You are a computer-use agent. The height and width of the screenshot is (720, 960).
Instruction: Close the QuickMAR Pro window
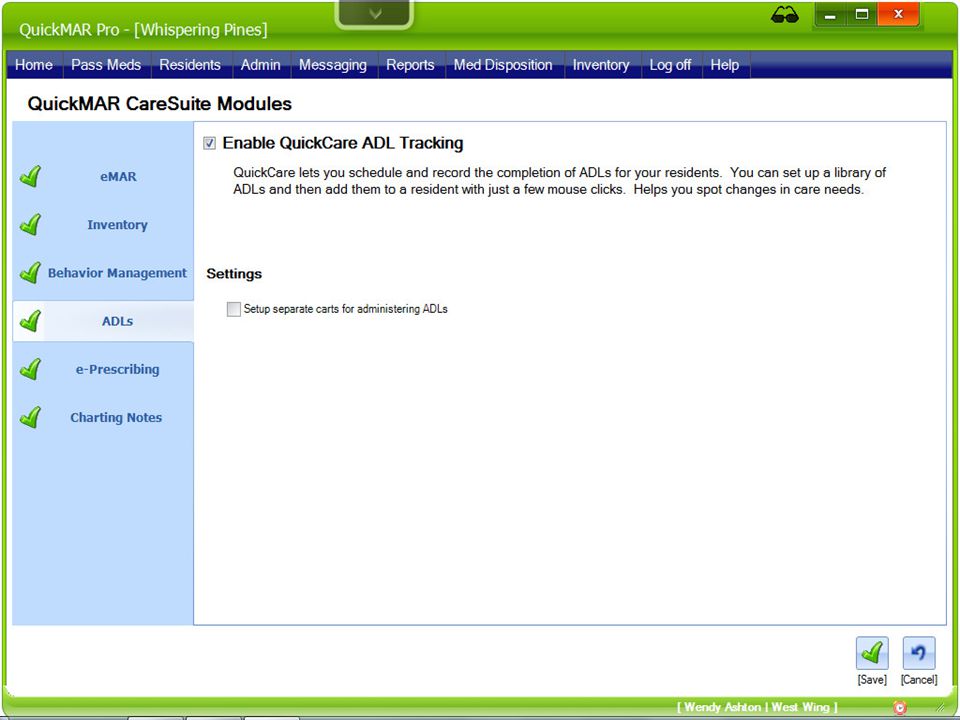pos(898,15)
